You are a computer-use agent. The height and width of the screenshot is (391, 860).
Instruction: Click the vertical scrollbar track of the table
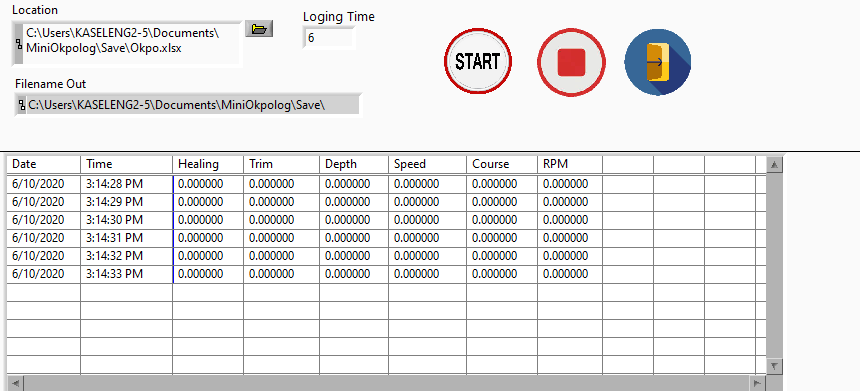point(774,265)
